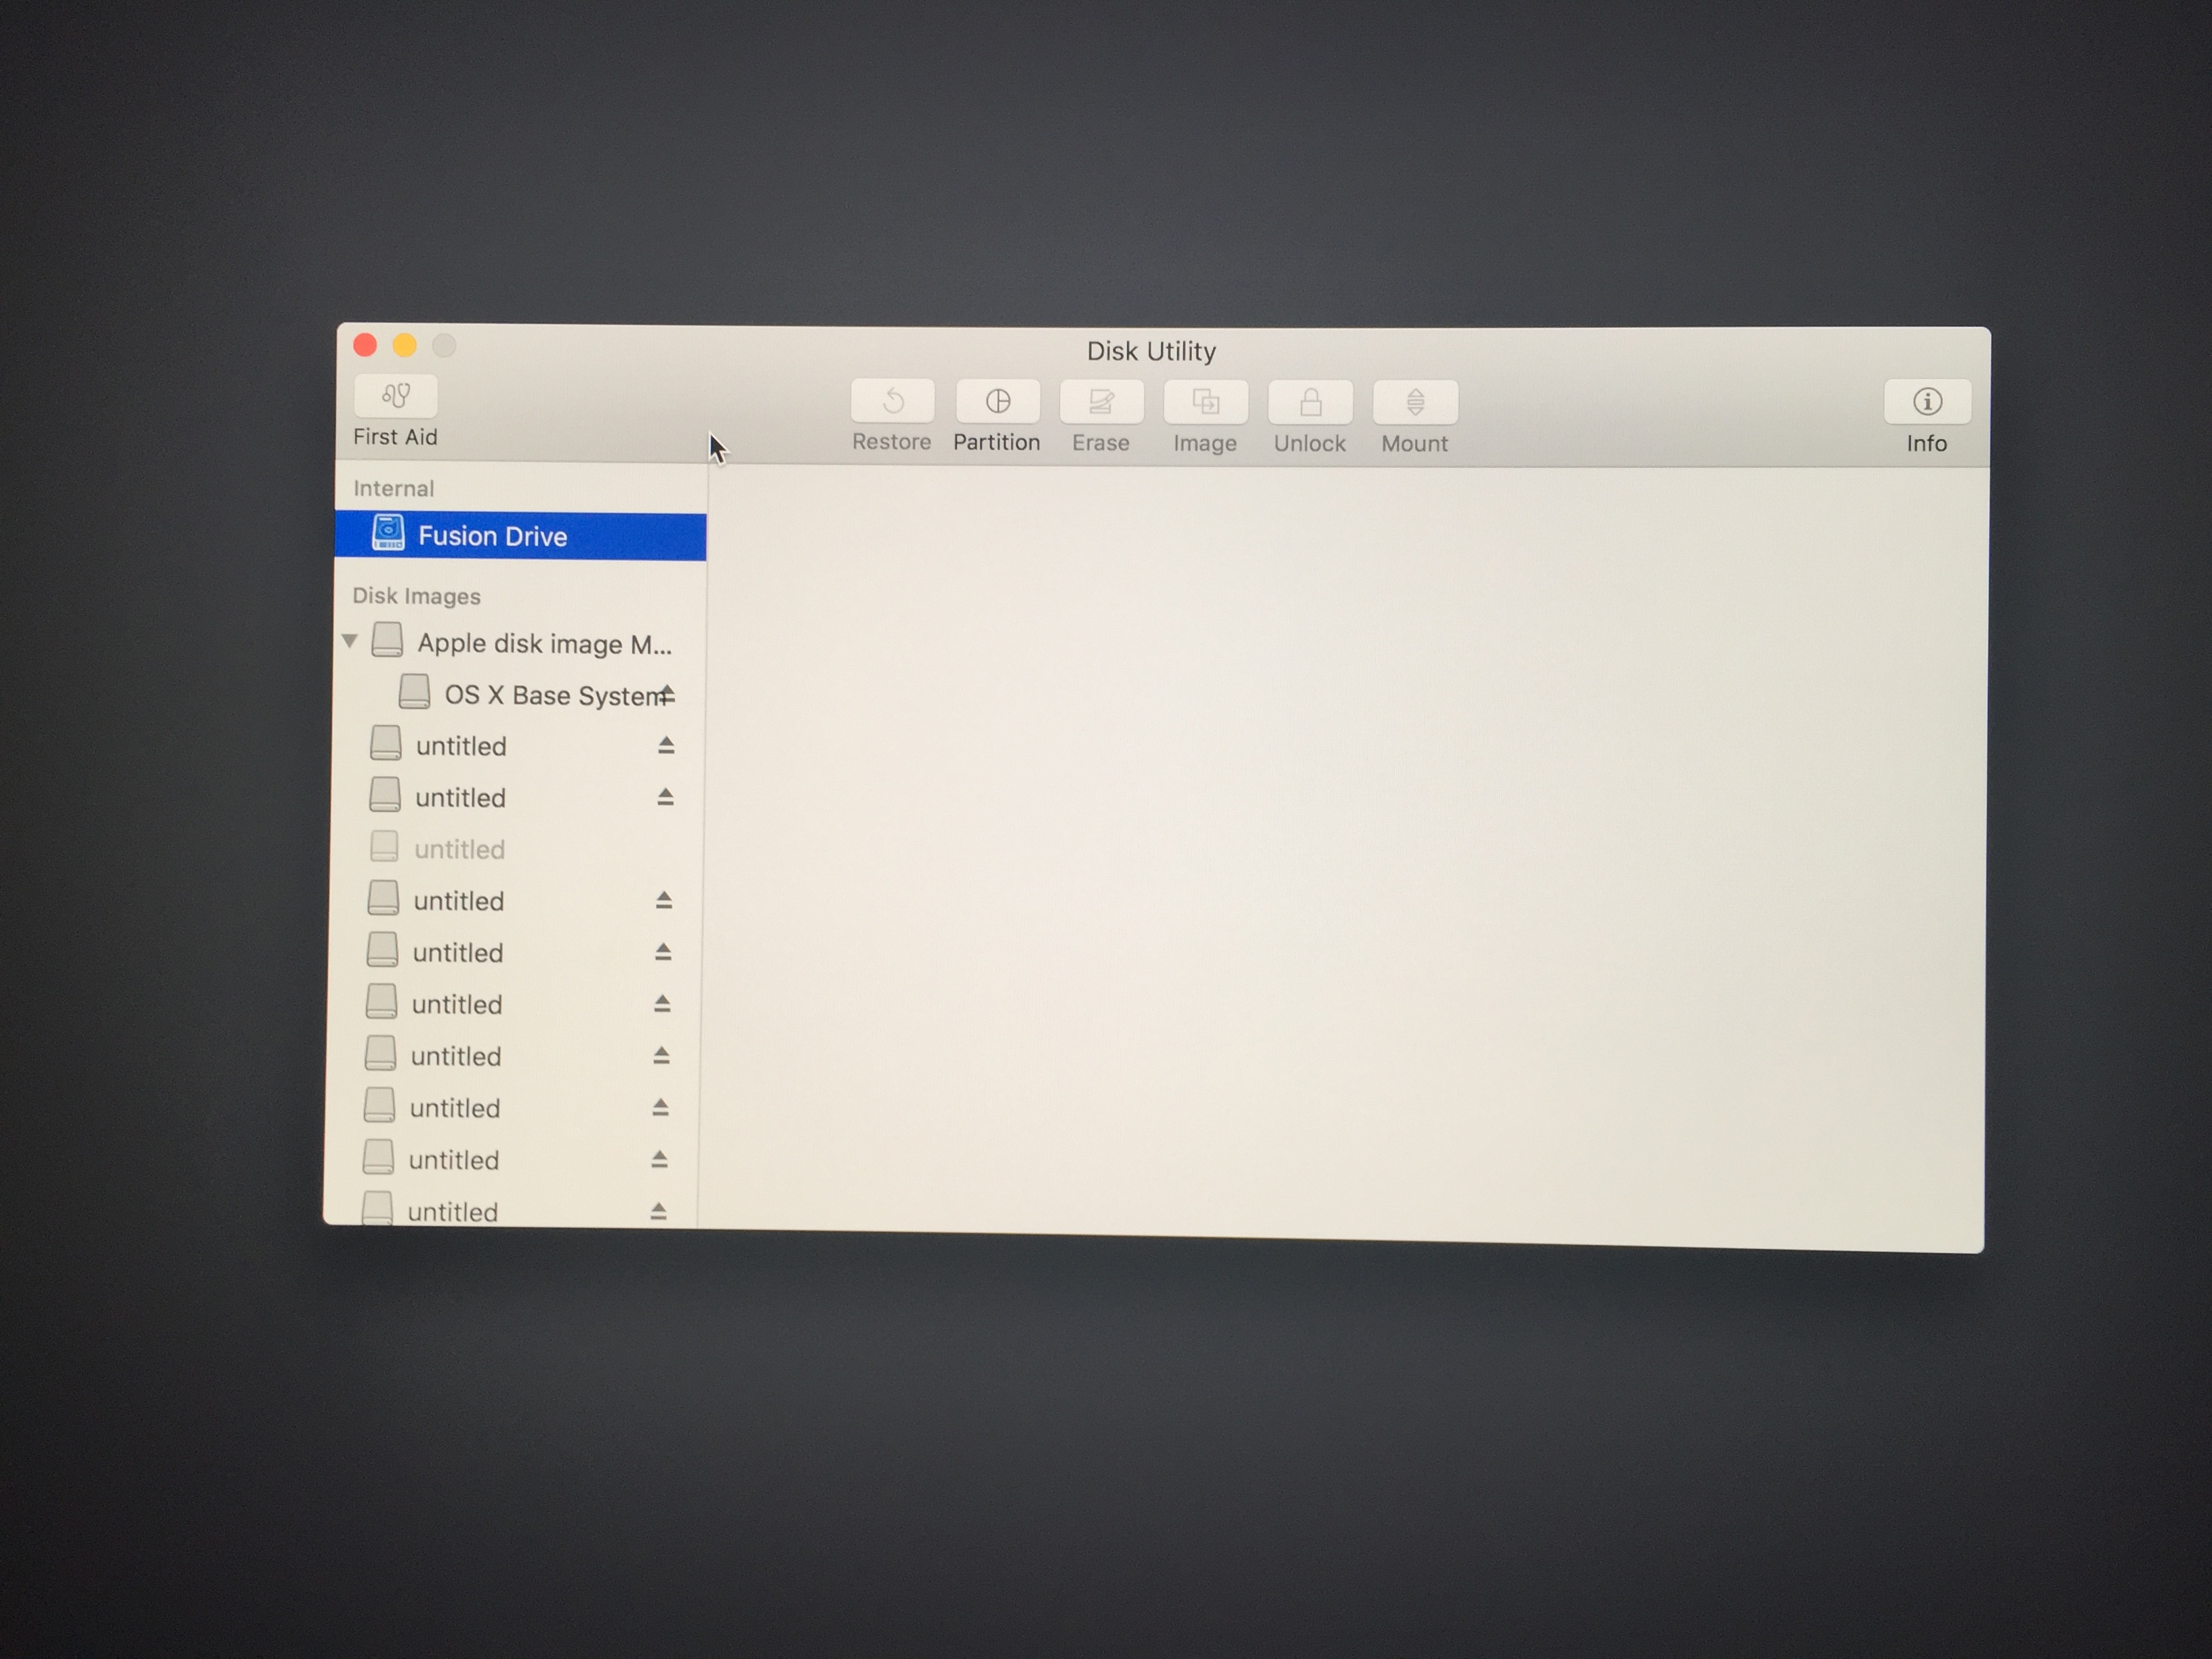Eject the OS X Base System volume

point(667,694)
